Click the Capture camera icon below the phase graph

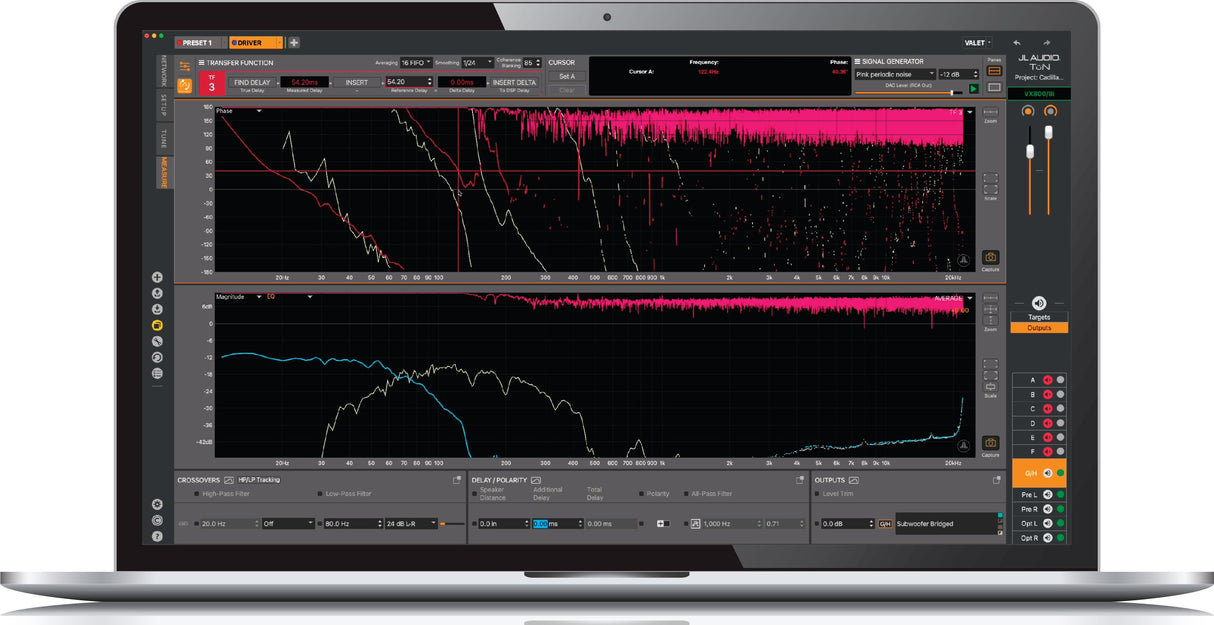coord(989,256)
